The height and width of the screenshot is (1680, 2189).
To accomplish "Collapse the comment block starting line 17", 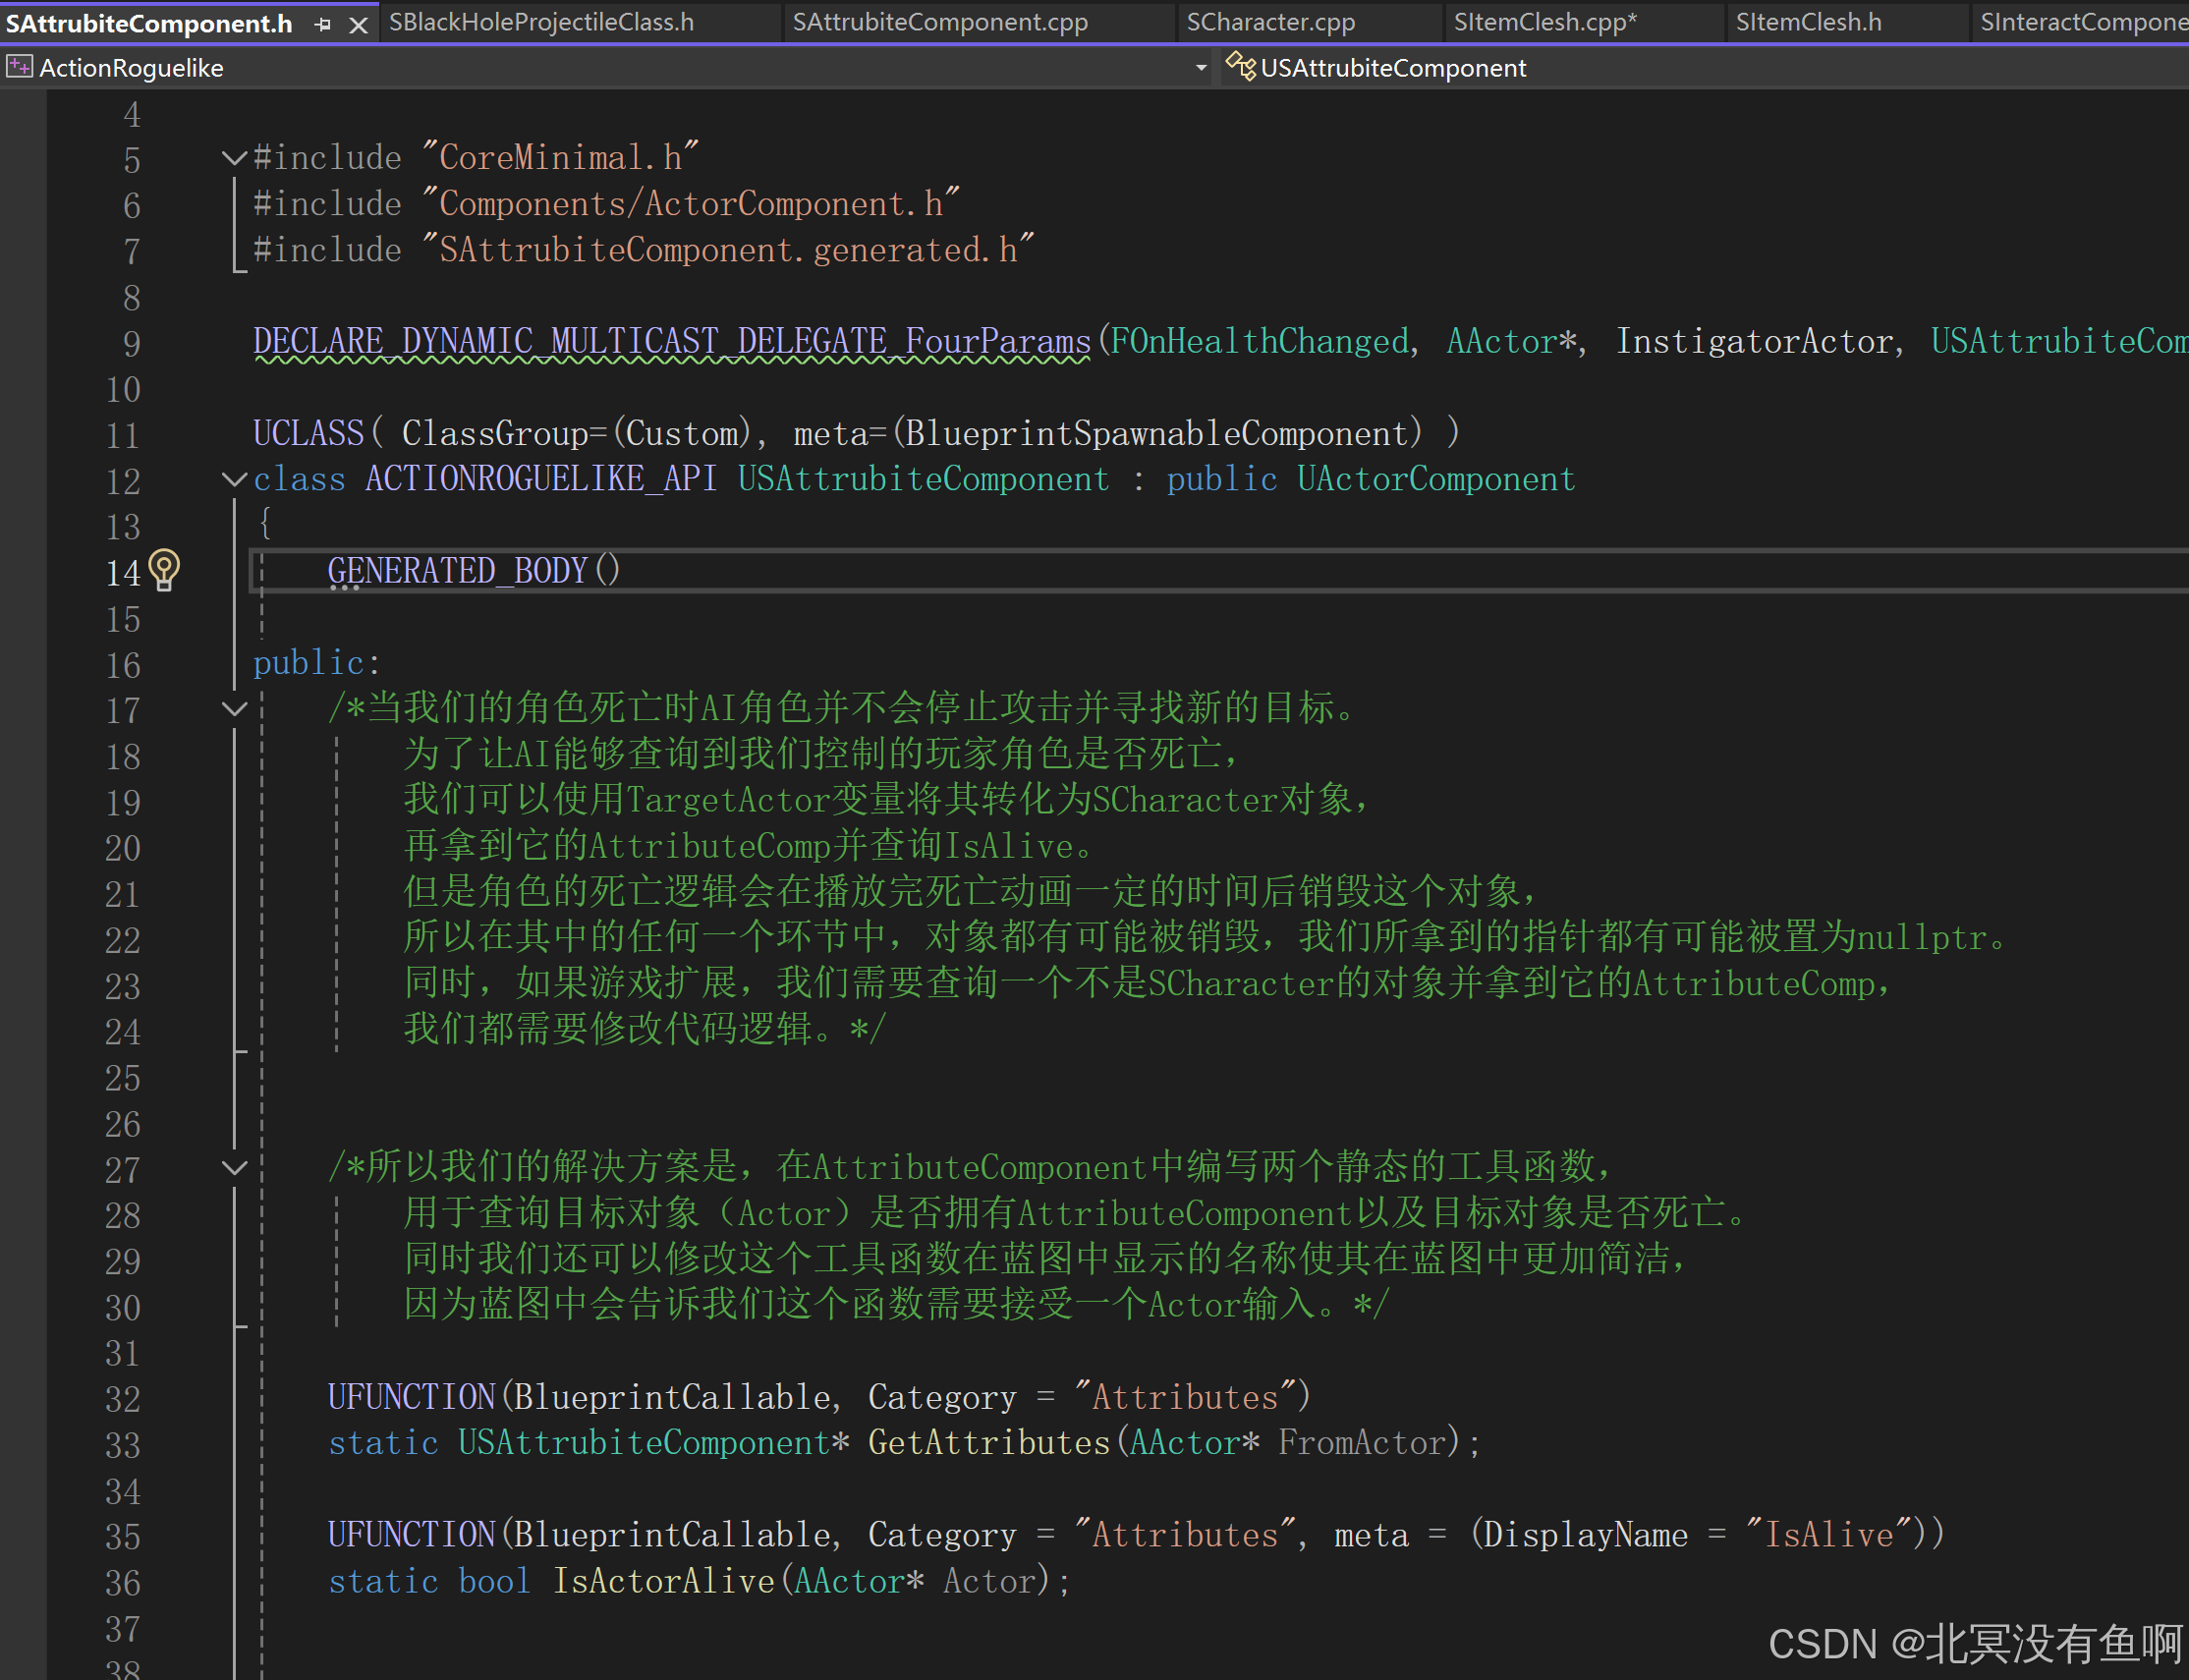I will (x=234, y=709).
